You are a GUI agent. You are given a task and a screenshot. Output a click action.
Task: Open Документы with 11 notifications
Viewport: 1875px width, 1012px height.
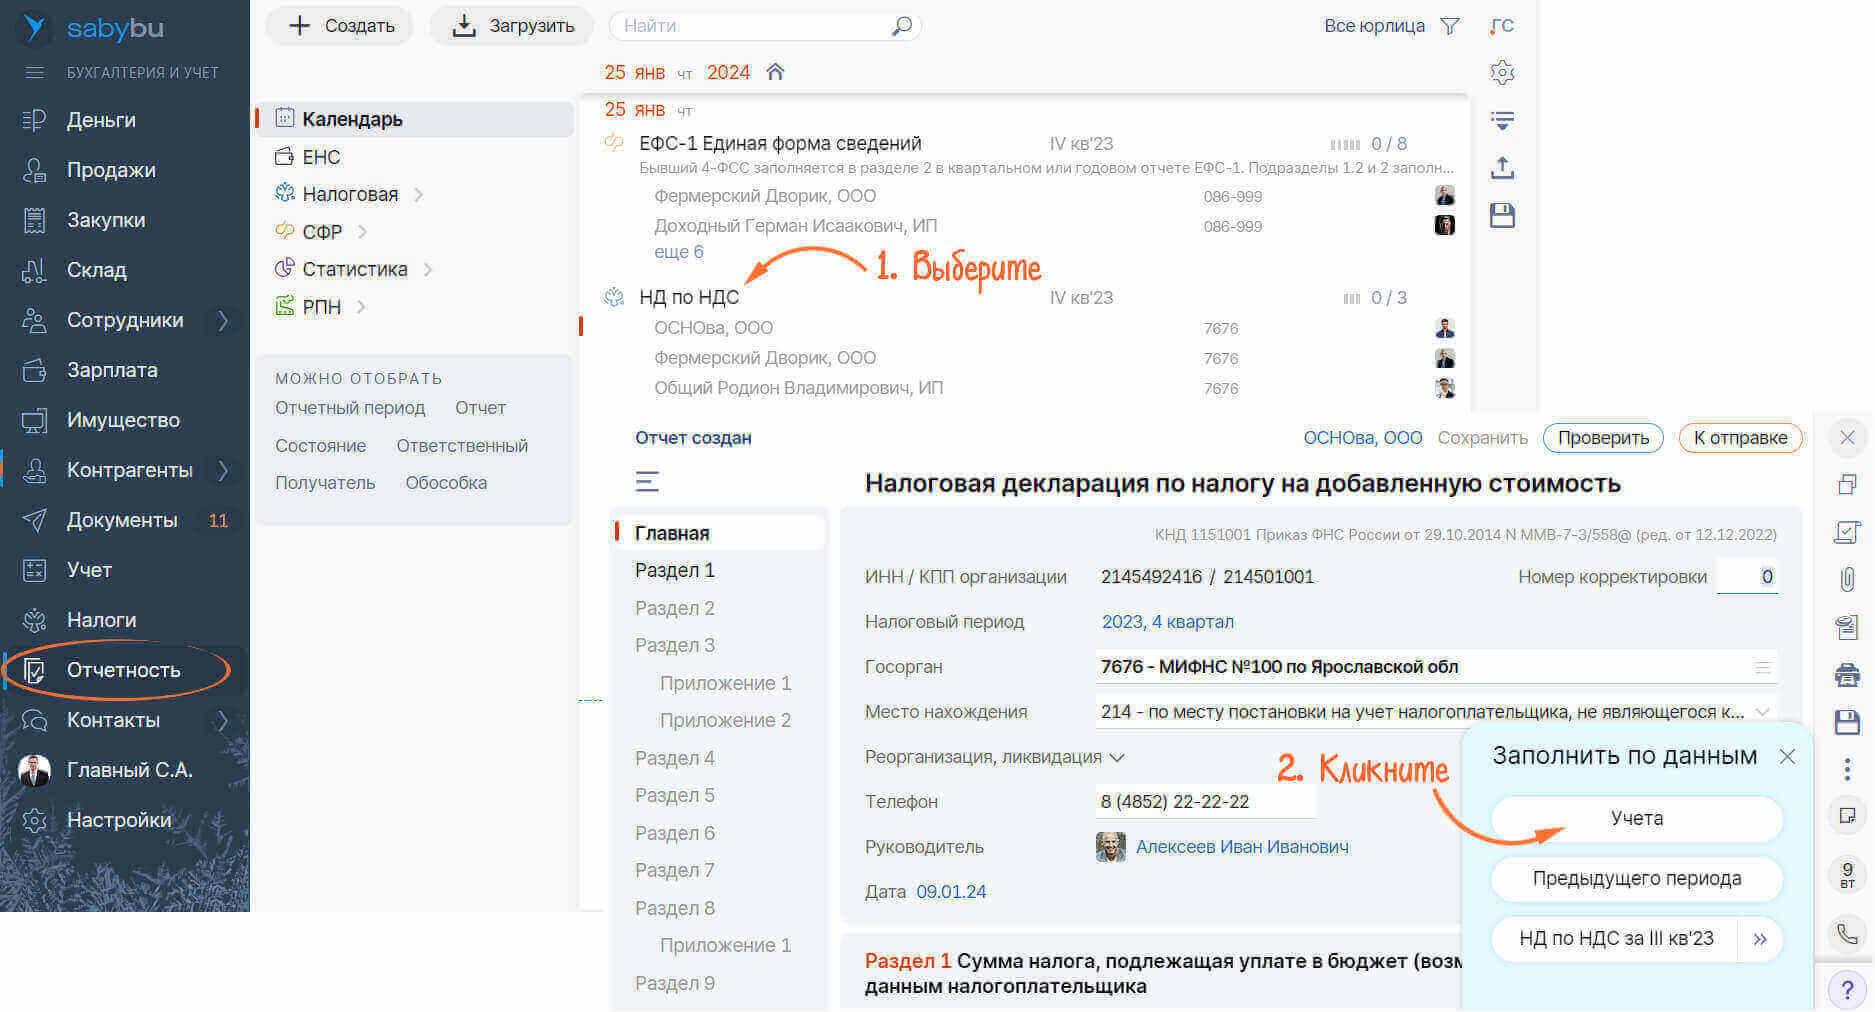(x=122, y=520)
